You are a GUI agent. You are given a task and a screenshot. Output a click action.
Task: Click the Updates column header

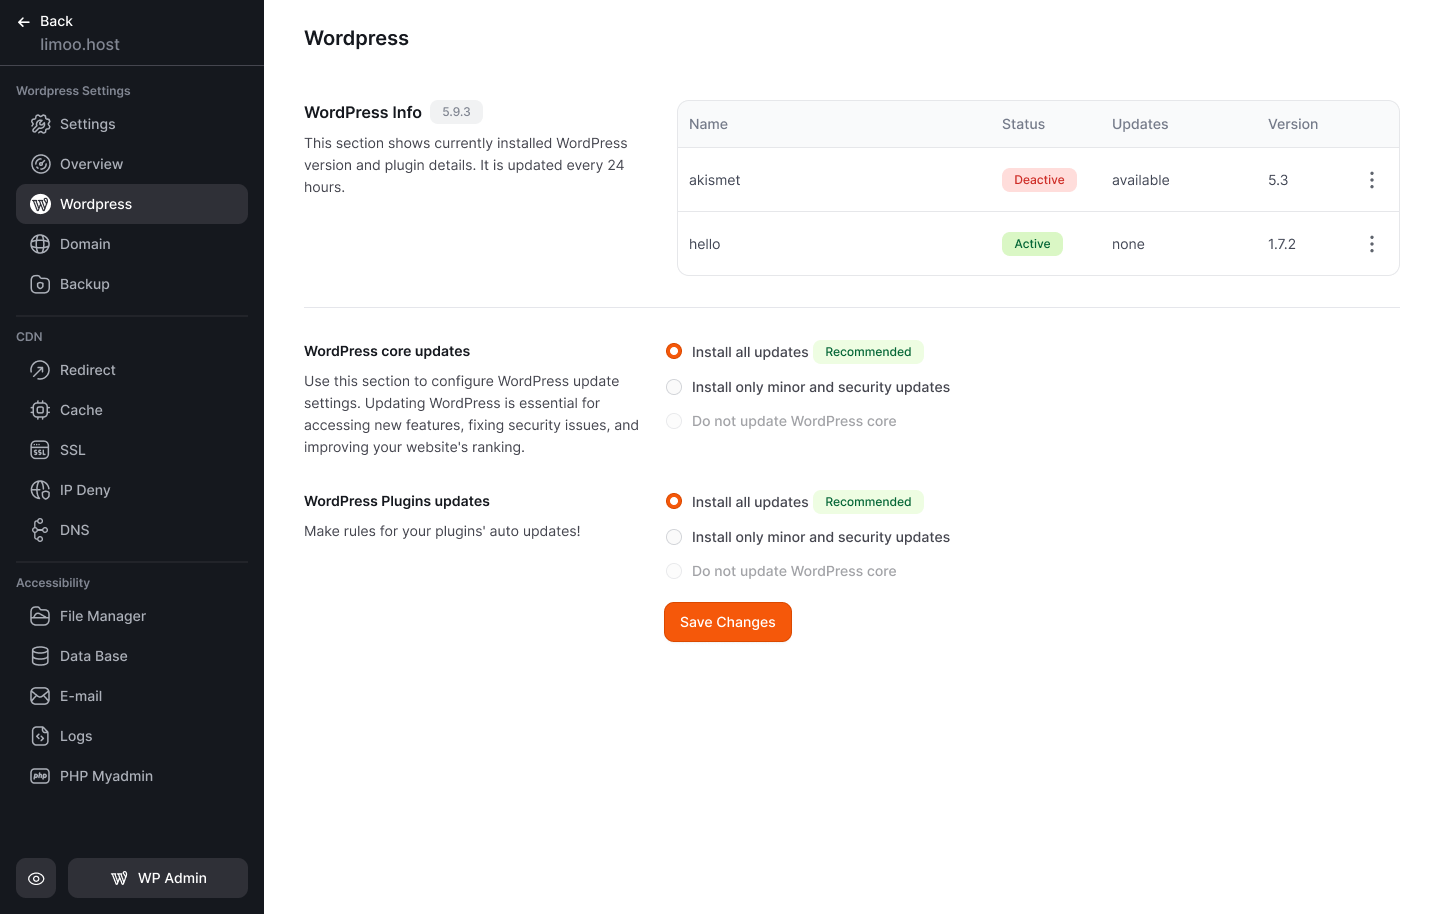tap(1140, 124)
